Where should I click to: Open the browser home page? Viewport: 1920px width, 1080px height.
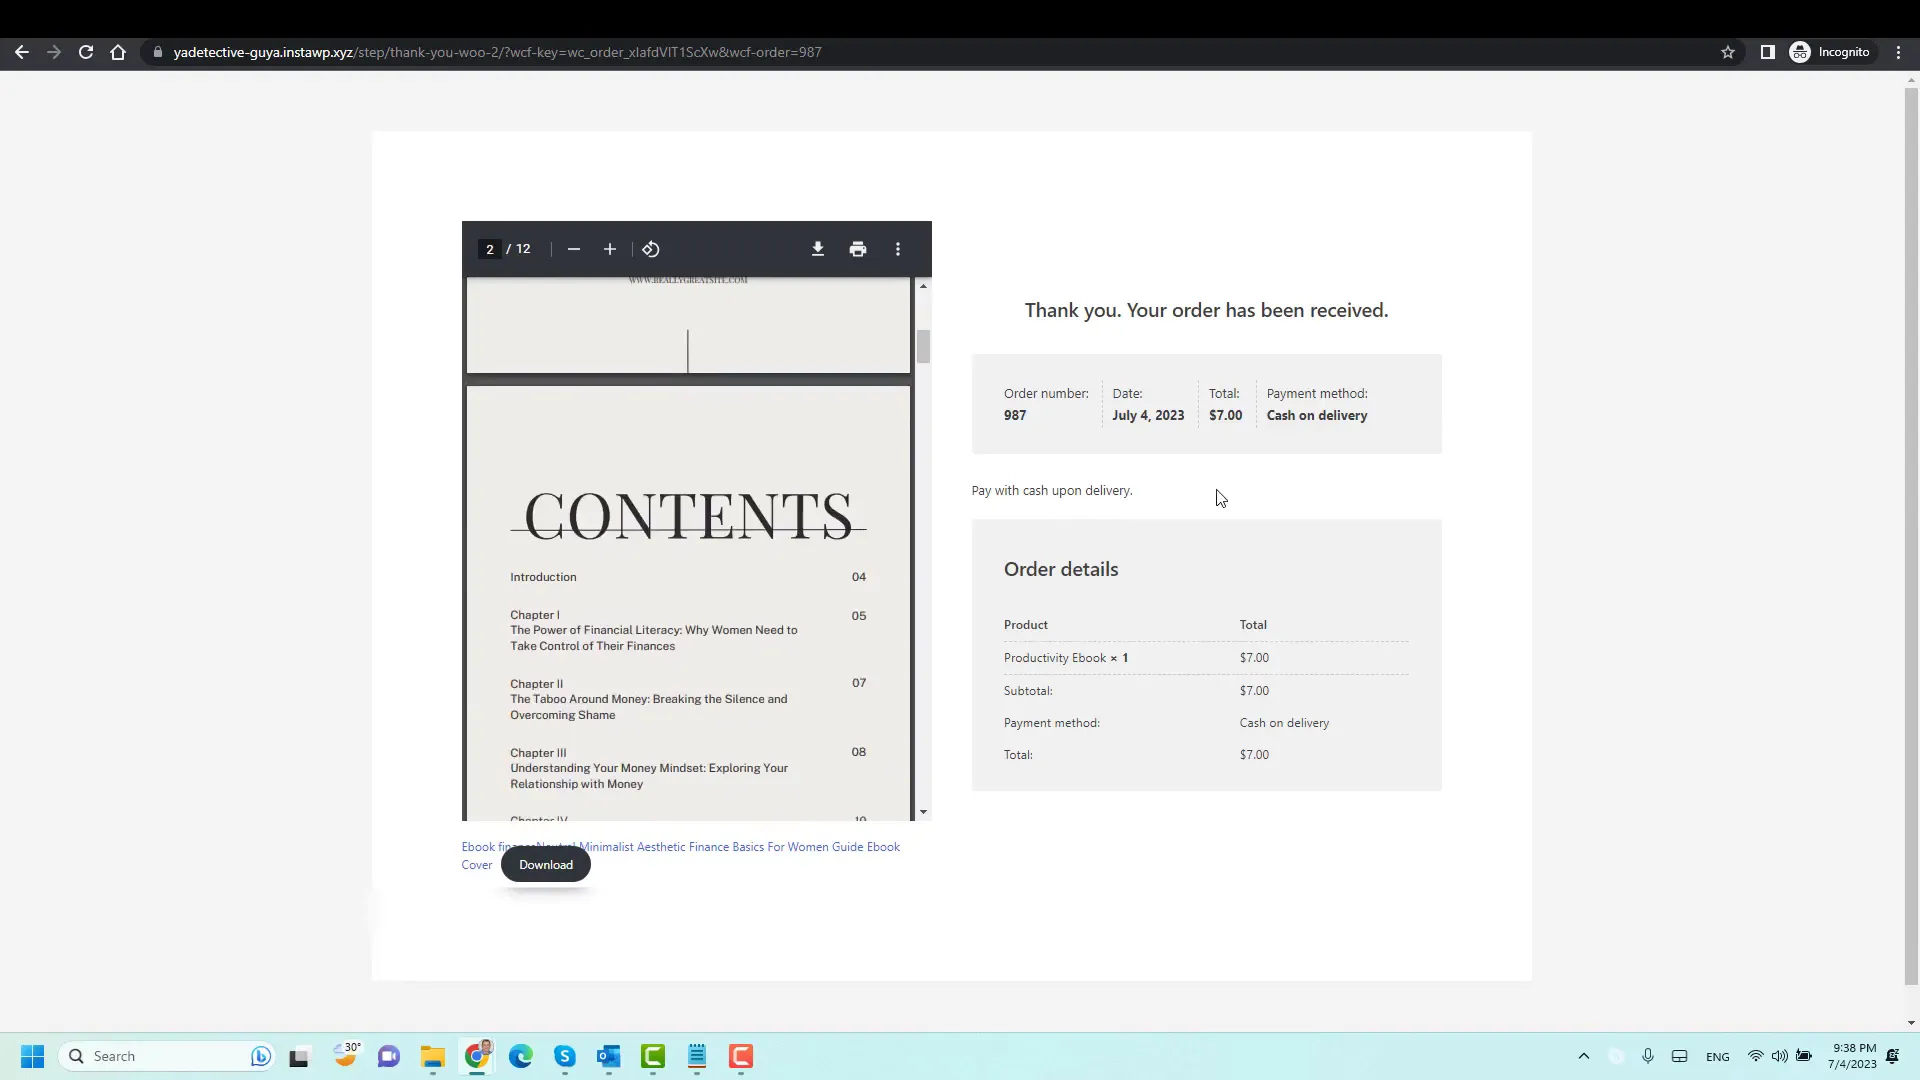tap(118, 52)
